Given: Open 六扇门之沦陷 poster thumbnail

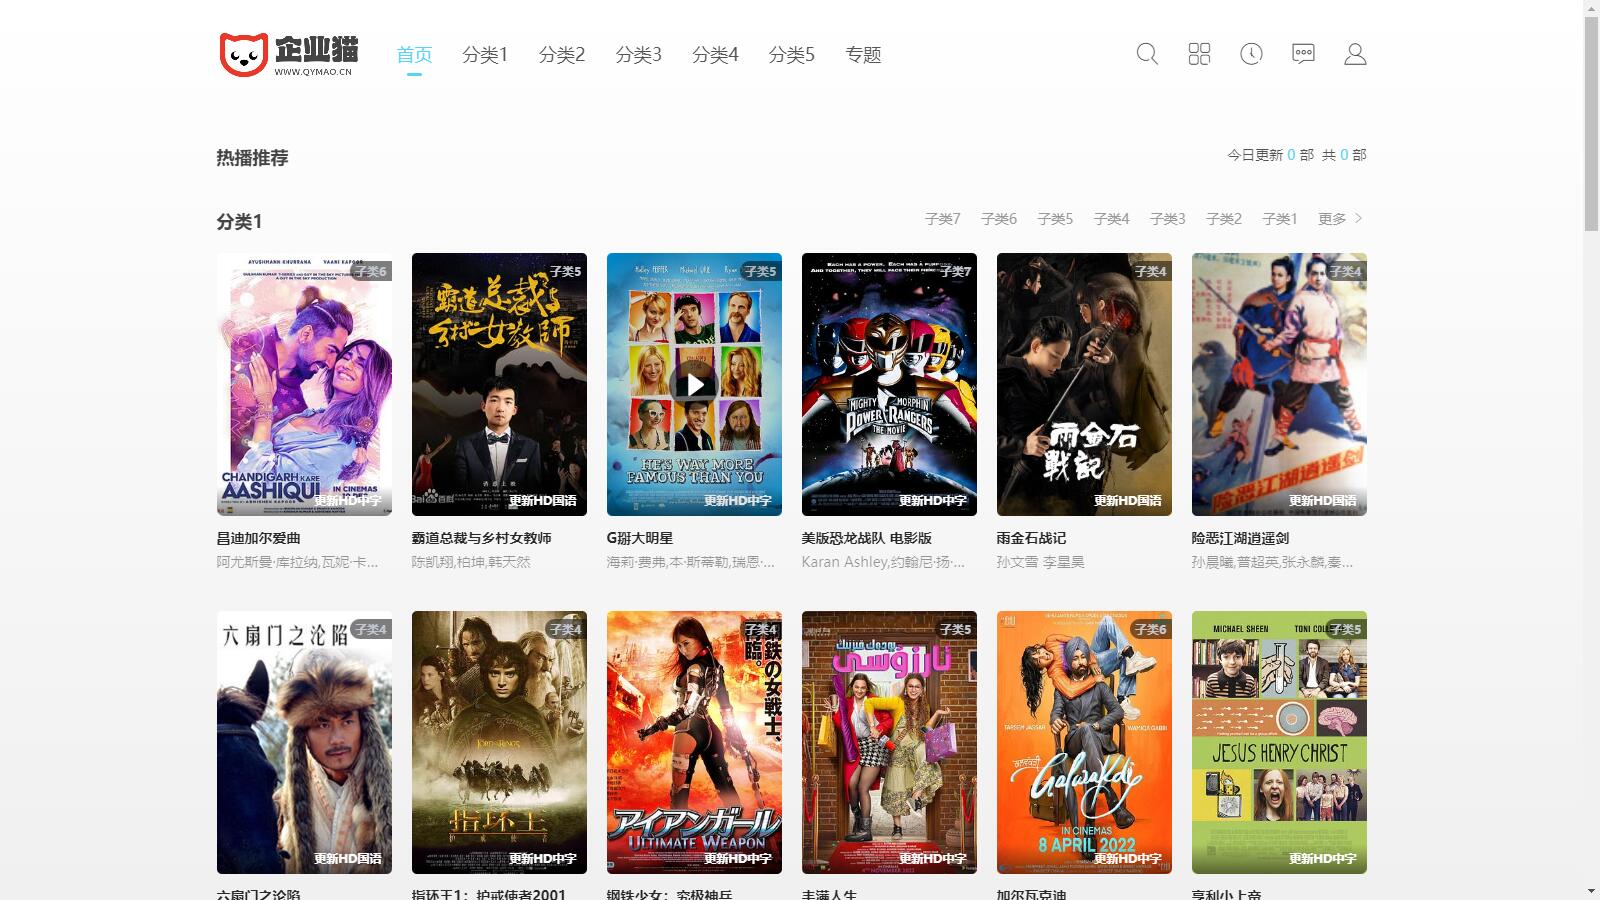Looking at the screenshot, I should [x=304, y=742].
